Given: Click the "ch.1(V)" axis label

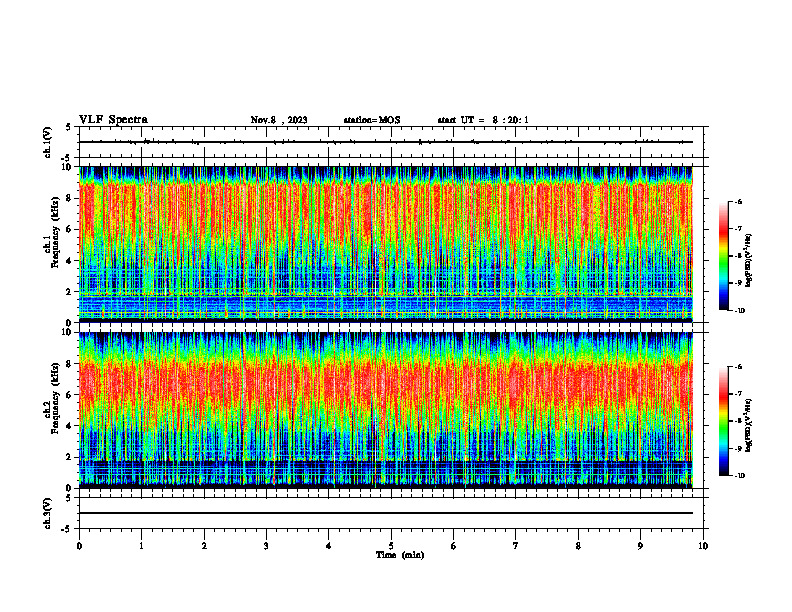Looking at the screenshot, I should (47, 142).
